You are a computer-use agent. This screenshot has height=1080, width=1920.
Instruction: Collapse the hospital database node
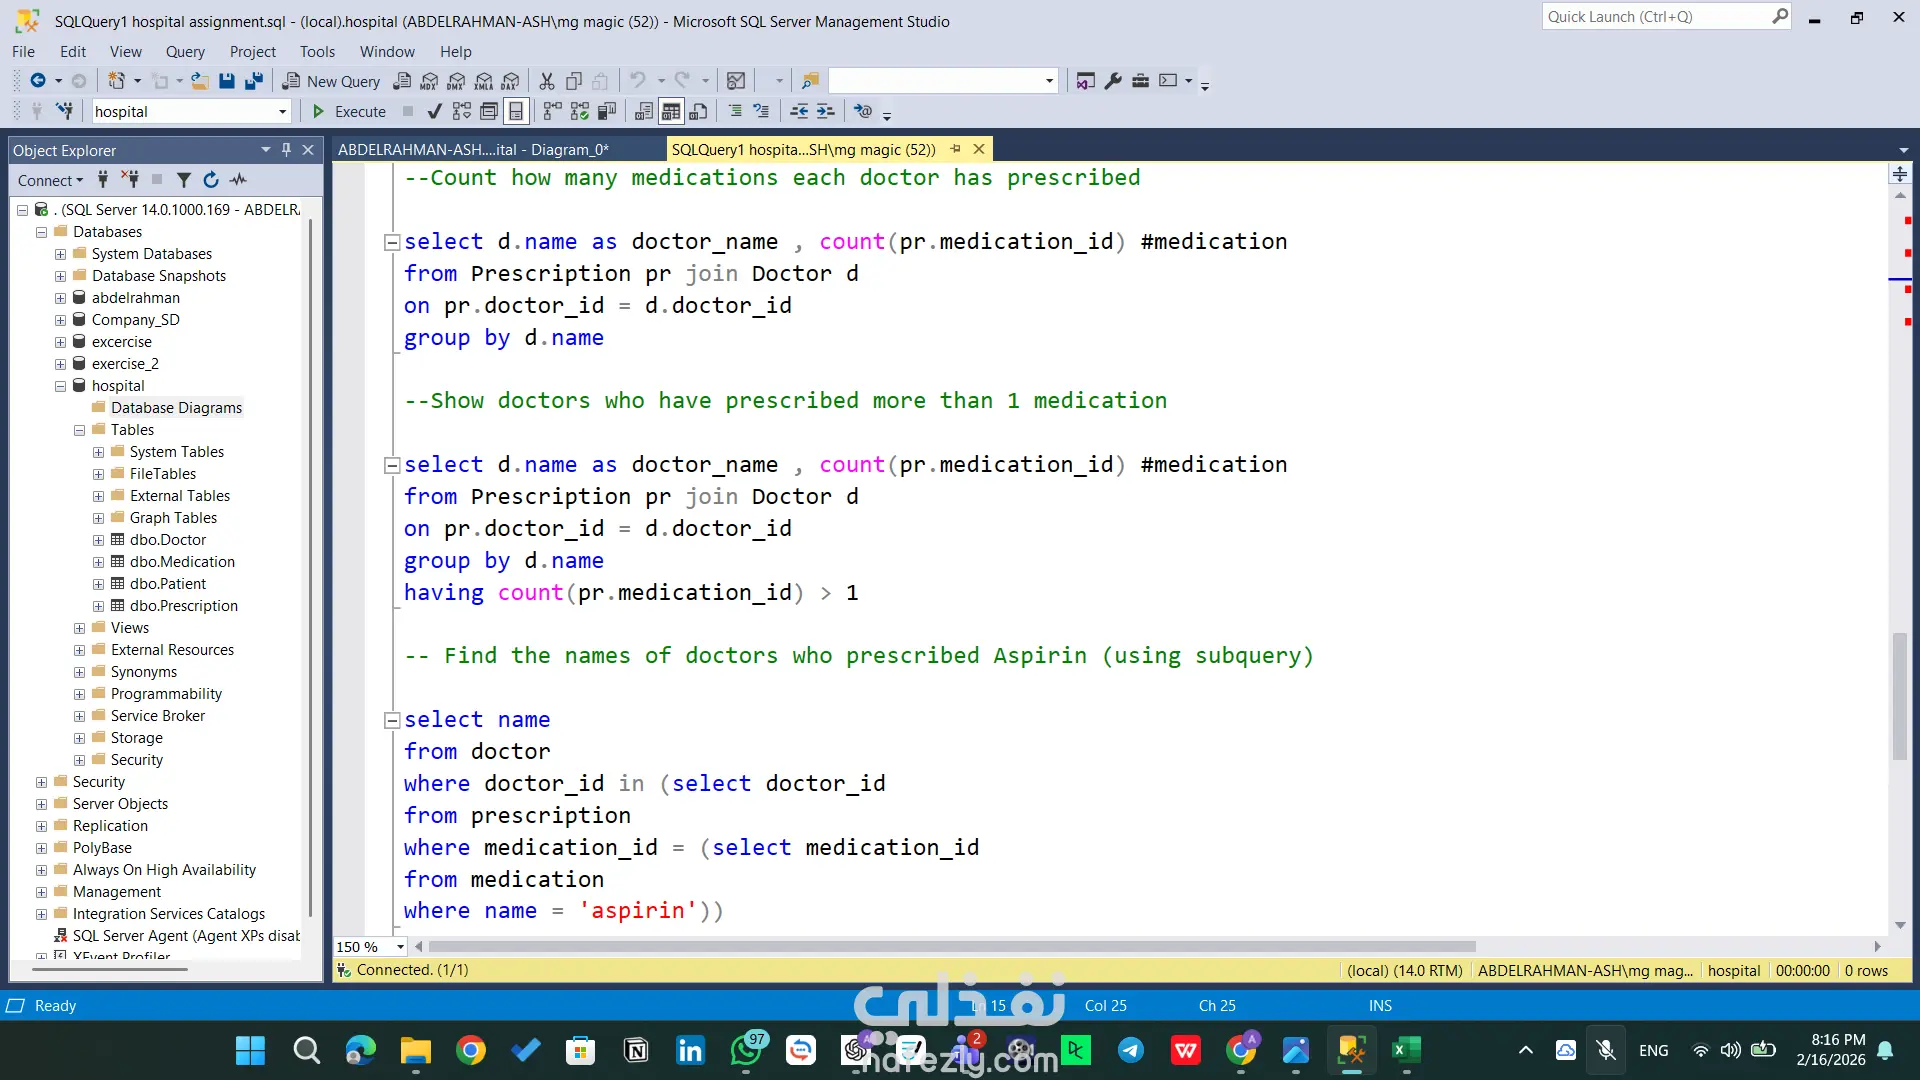point(60,386)
